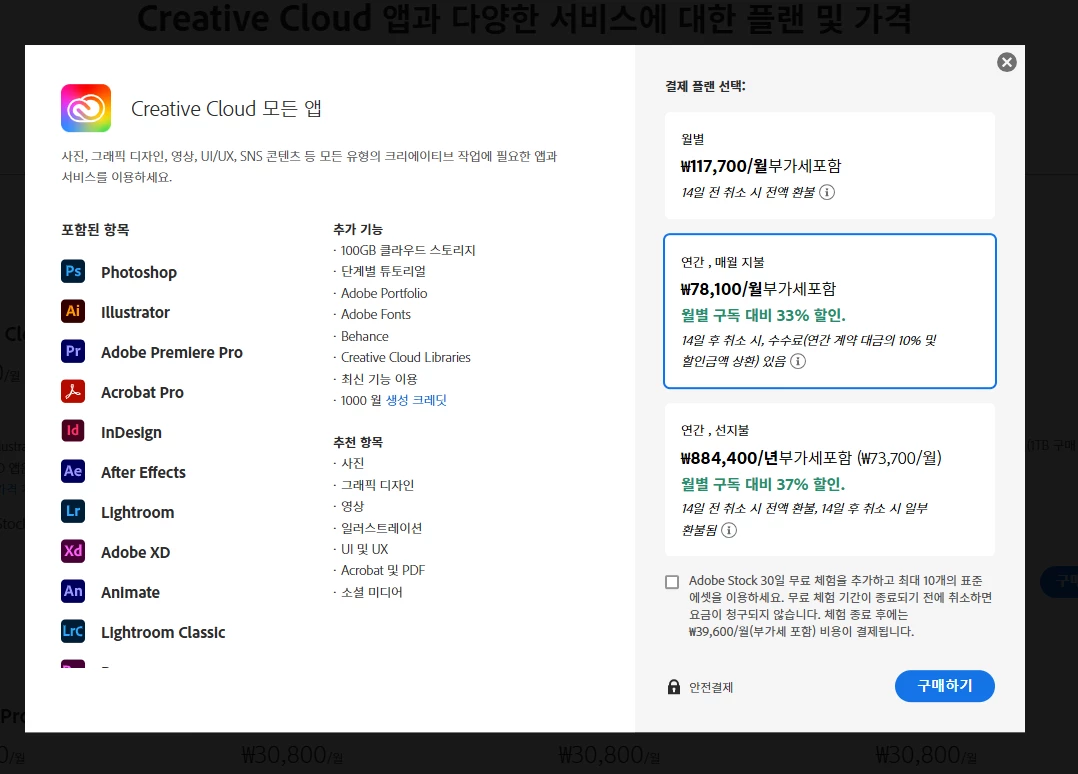Click the UI 및 UX recommended item

tap(364, 549)
